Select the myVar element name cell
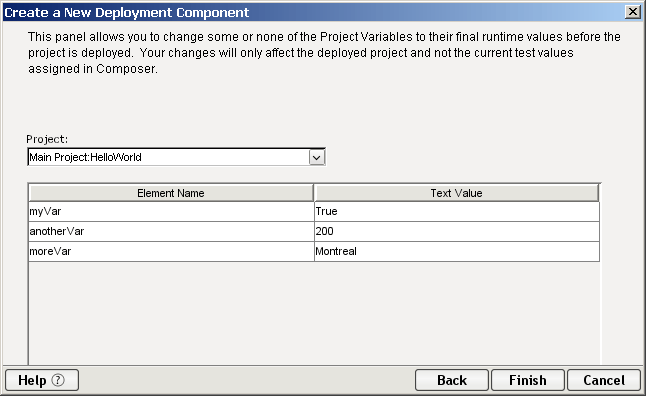Viewport: 646px width, 396px height. (171, 211)
